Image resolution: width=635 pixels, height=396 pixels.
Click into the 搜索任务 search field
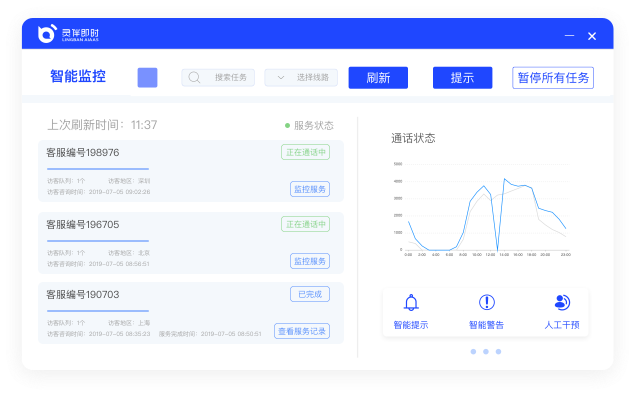[x=218, y=77]
